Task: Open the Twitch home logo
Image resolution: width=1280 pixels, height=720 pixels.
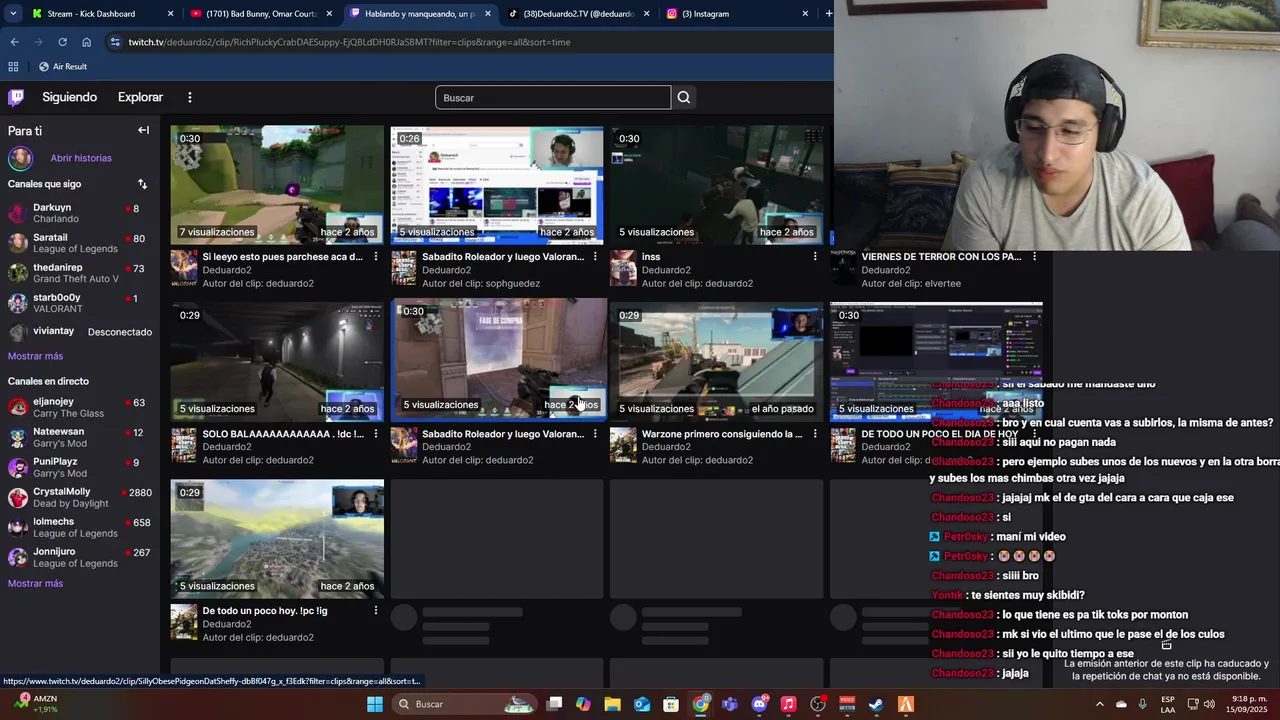Action: tap(16, 97)
